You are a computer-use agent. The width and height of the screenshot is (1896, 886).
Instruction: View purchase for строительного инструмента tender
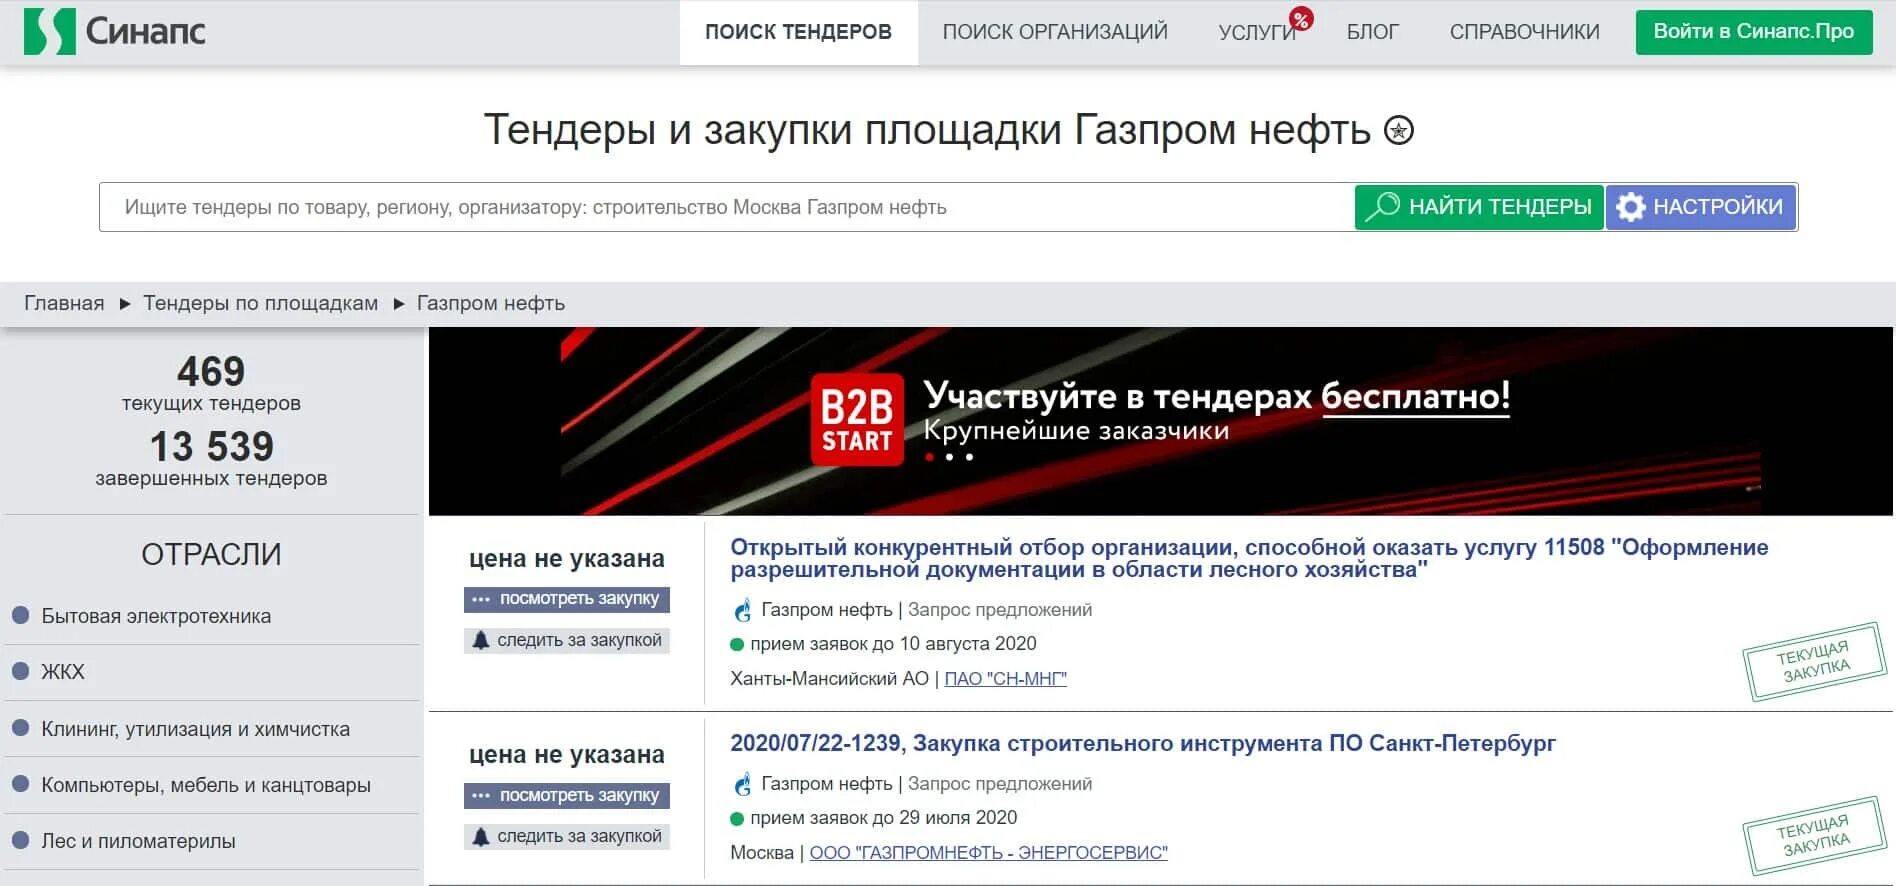(x=567, y=796)
